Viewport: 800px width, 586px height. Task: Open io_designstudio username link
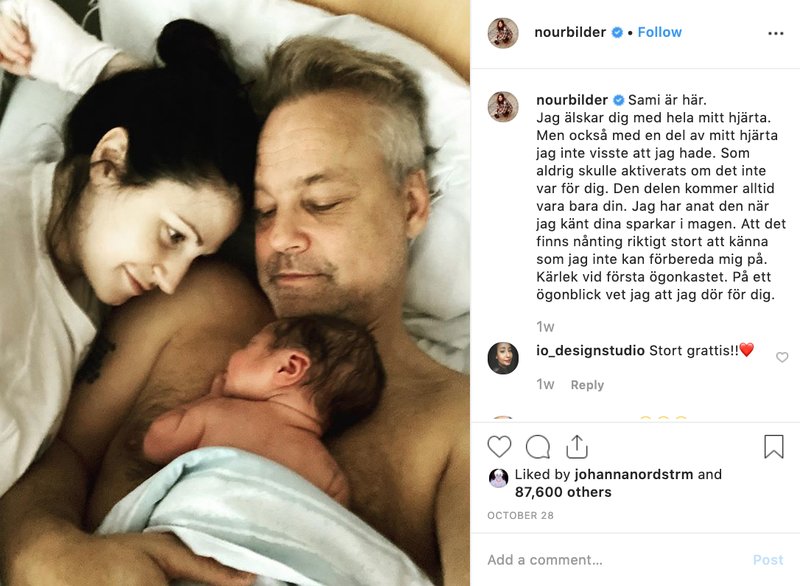pos(590,351)
